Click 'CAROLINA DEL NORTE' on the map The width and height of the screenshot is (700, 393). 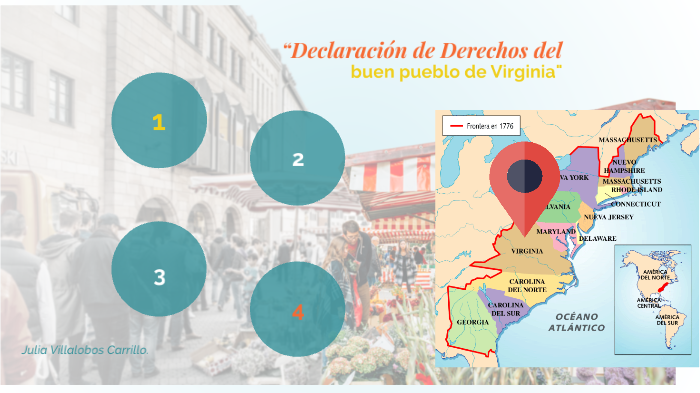(x=527, y=286)
